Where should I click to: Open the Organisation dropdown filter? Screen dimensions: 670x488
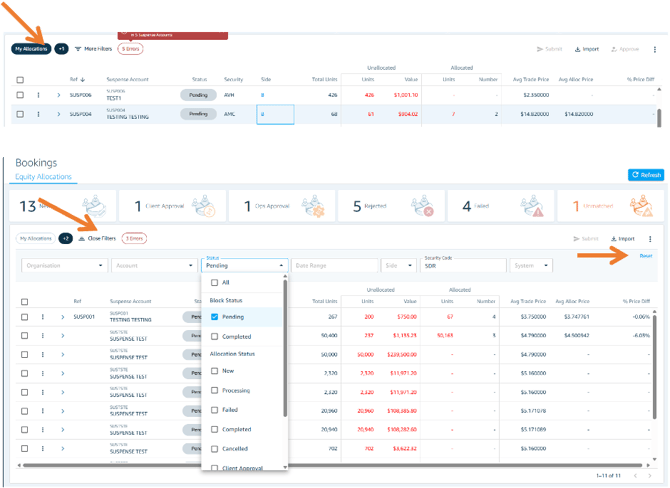[x=64, y=266]
